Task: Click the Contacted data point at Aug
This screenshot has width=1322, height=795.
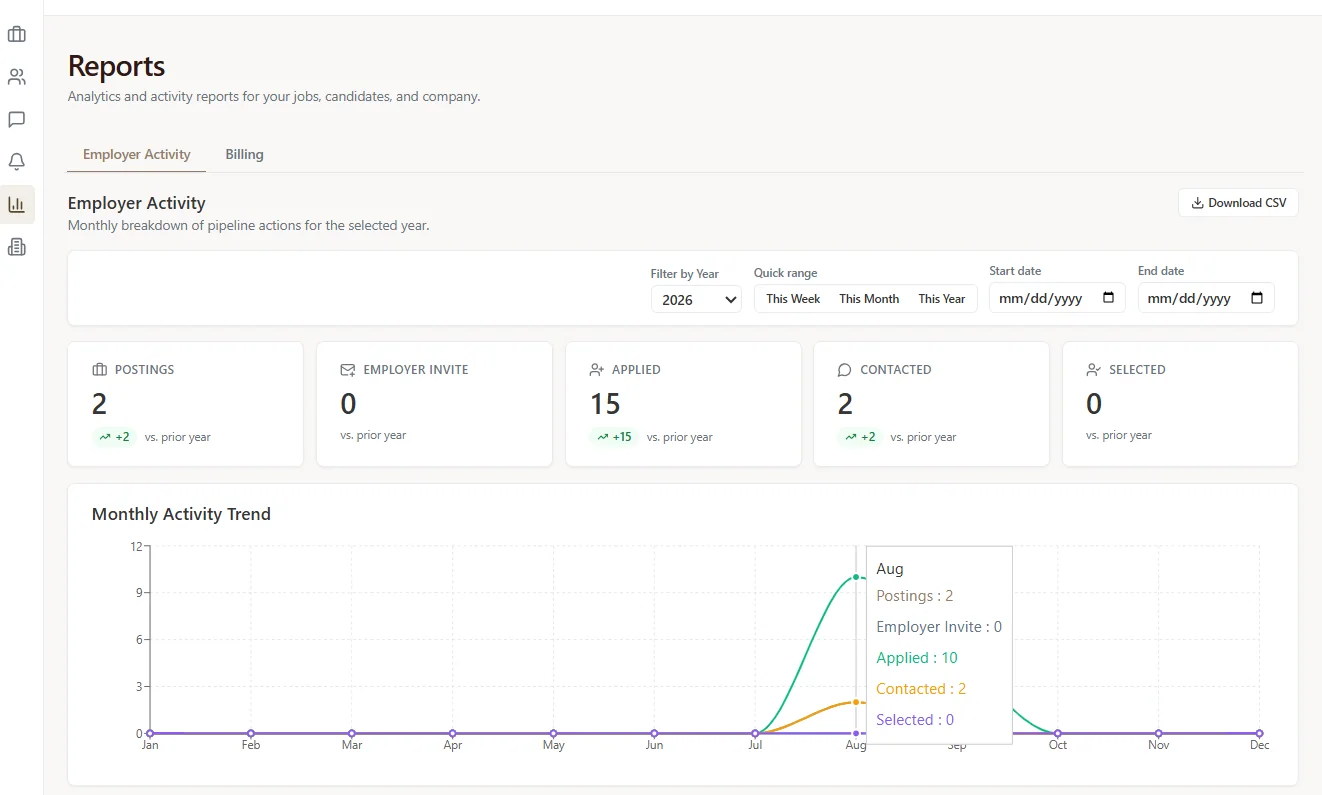Action: coord(856,702)
